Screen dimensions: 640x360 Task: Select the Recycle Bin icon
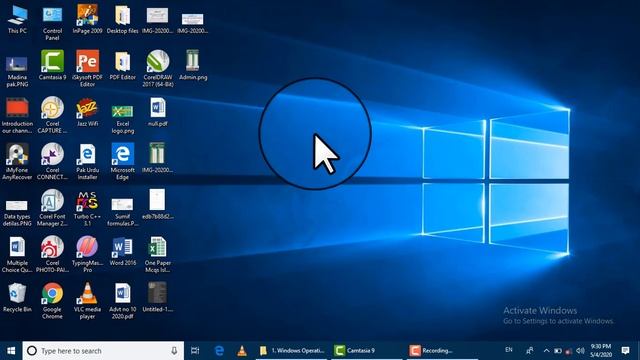[x=17, y=298]
